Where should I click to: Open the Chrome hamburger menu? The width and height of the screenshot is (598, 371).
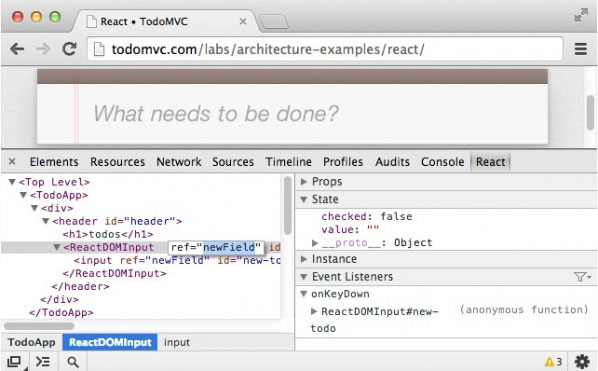point(580,49)
